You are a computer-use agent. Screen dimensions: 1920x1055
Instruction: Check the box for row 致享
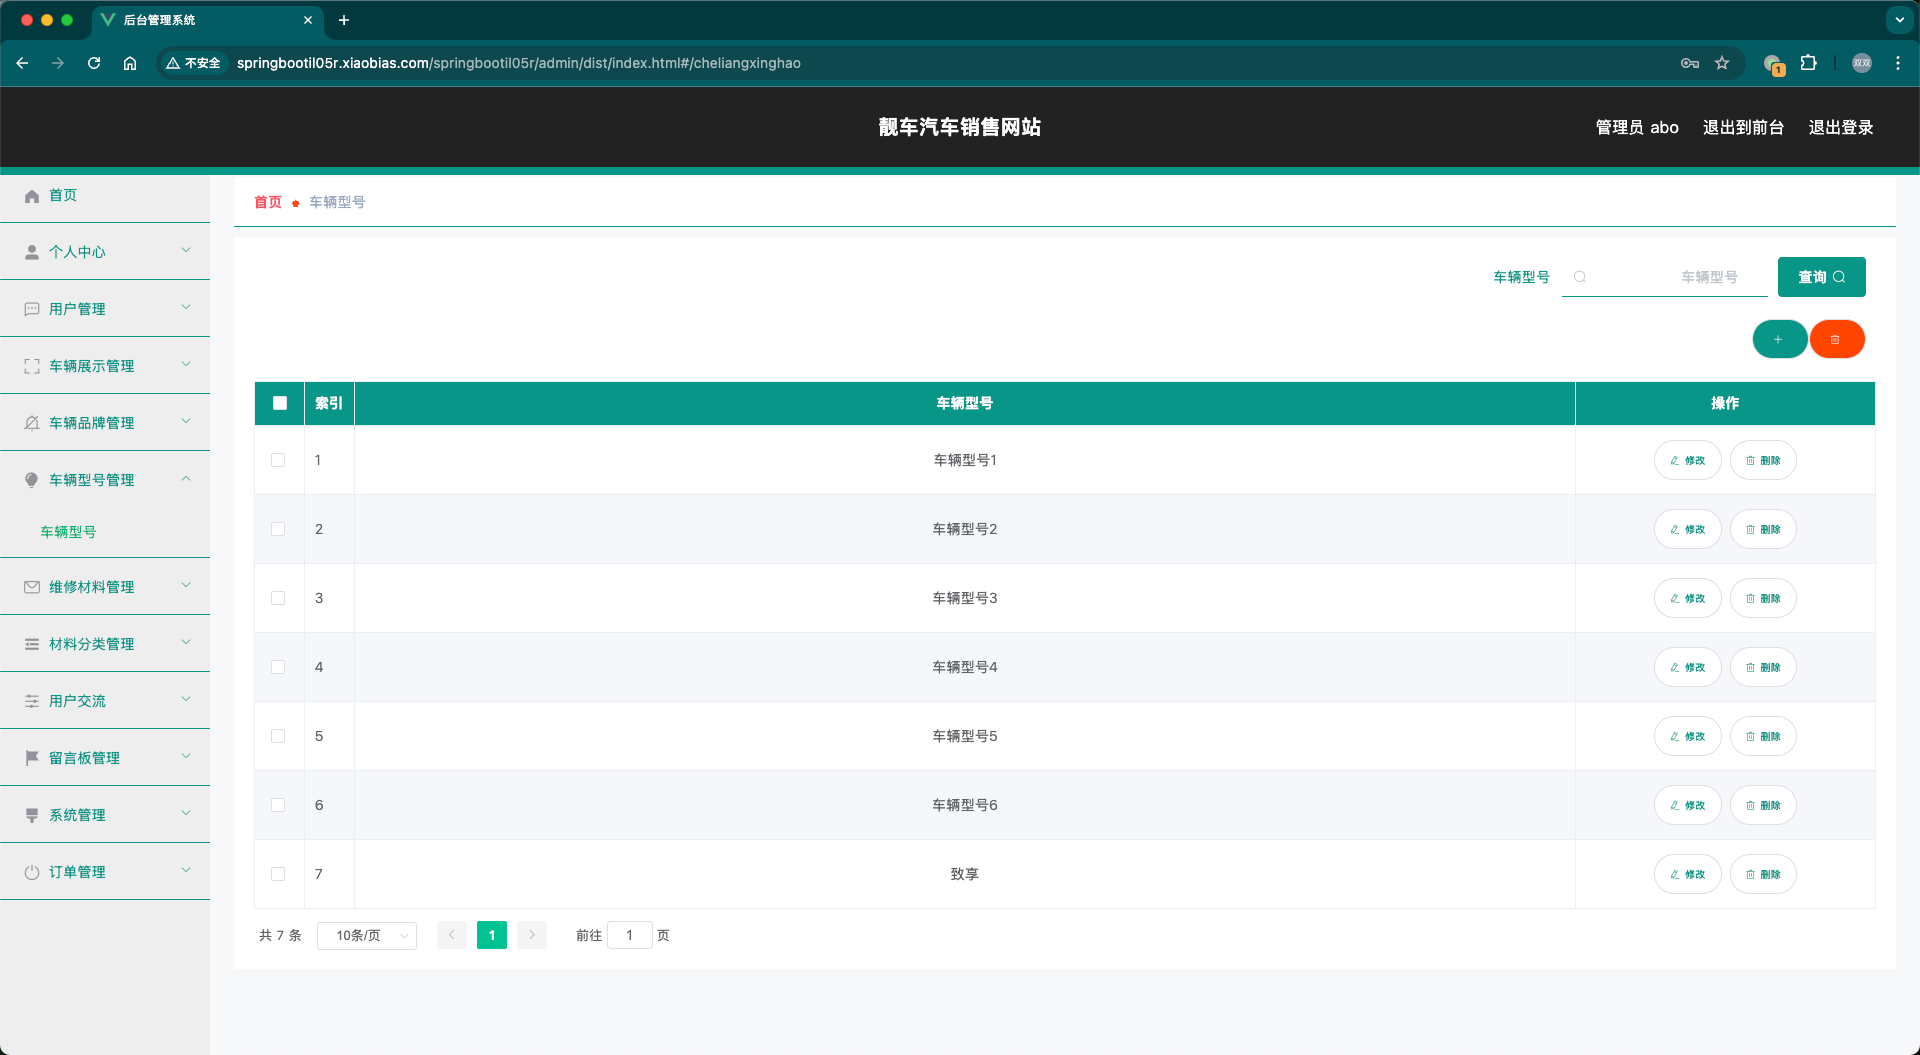click(278, 874)
